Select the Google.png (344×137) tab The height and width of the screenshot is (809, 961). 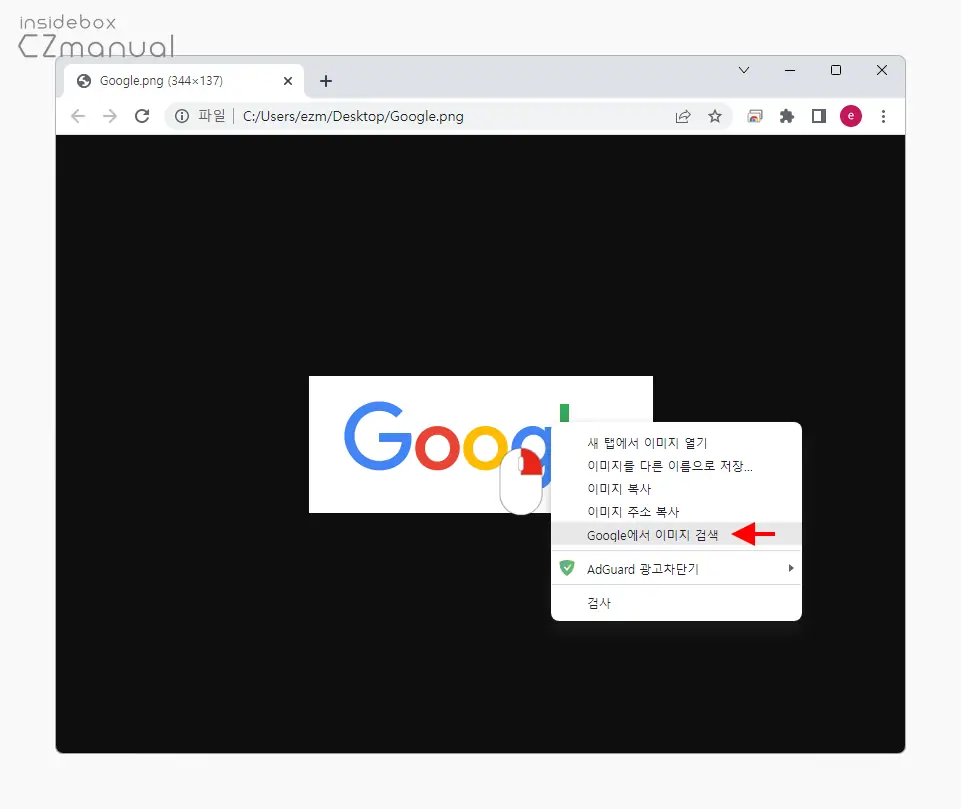click(x=184, y=81)
